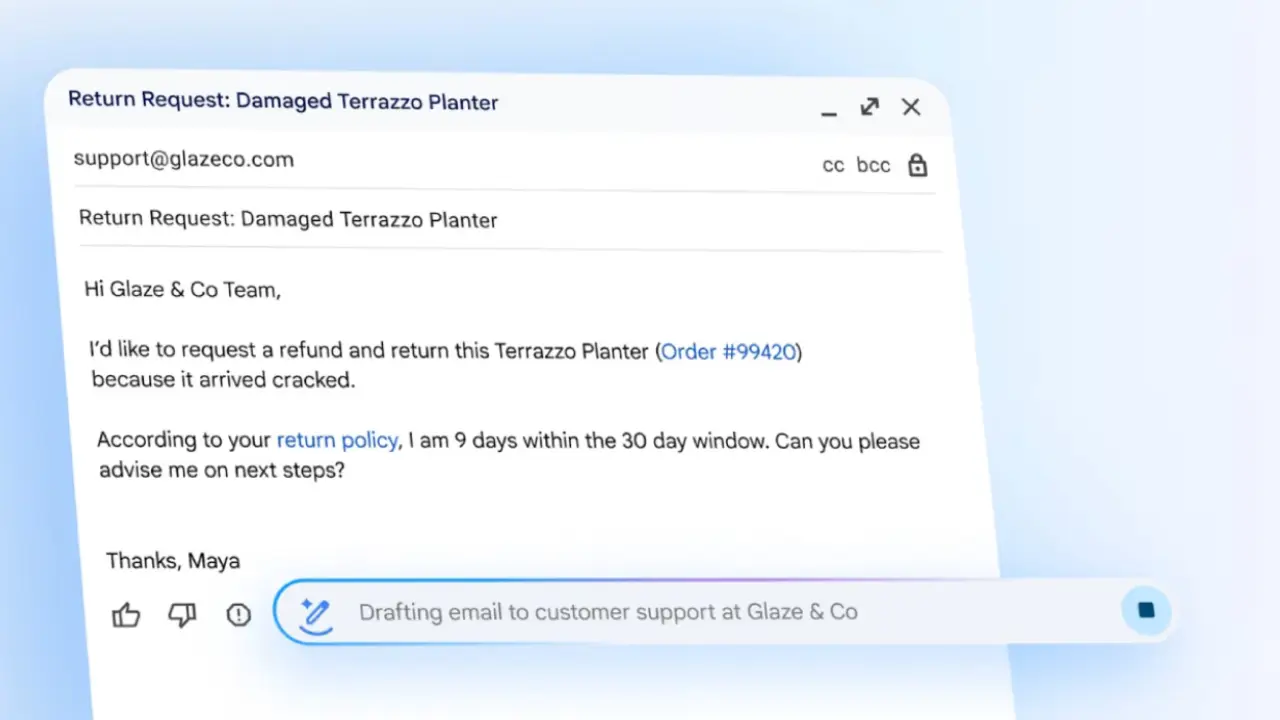Screen dimensions: 1280x720
Task: Click the compose window title bar text
Action: coord(283,100)
